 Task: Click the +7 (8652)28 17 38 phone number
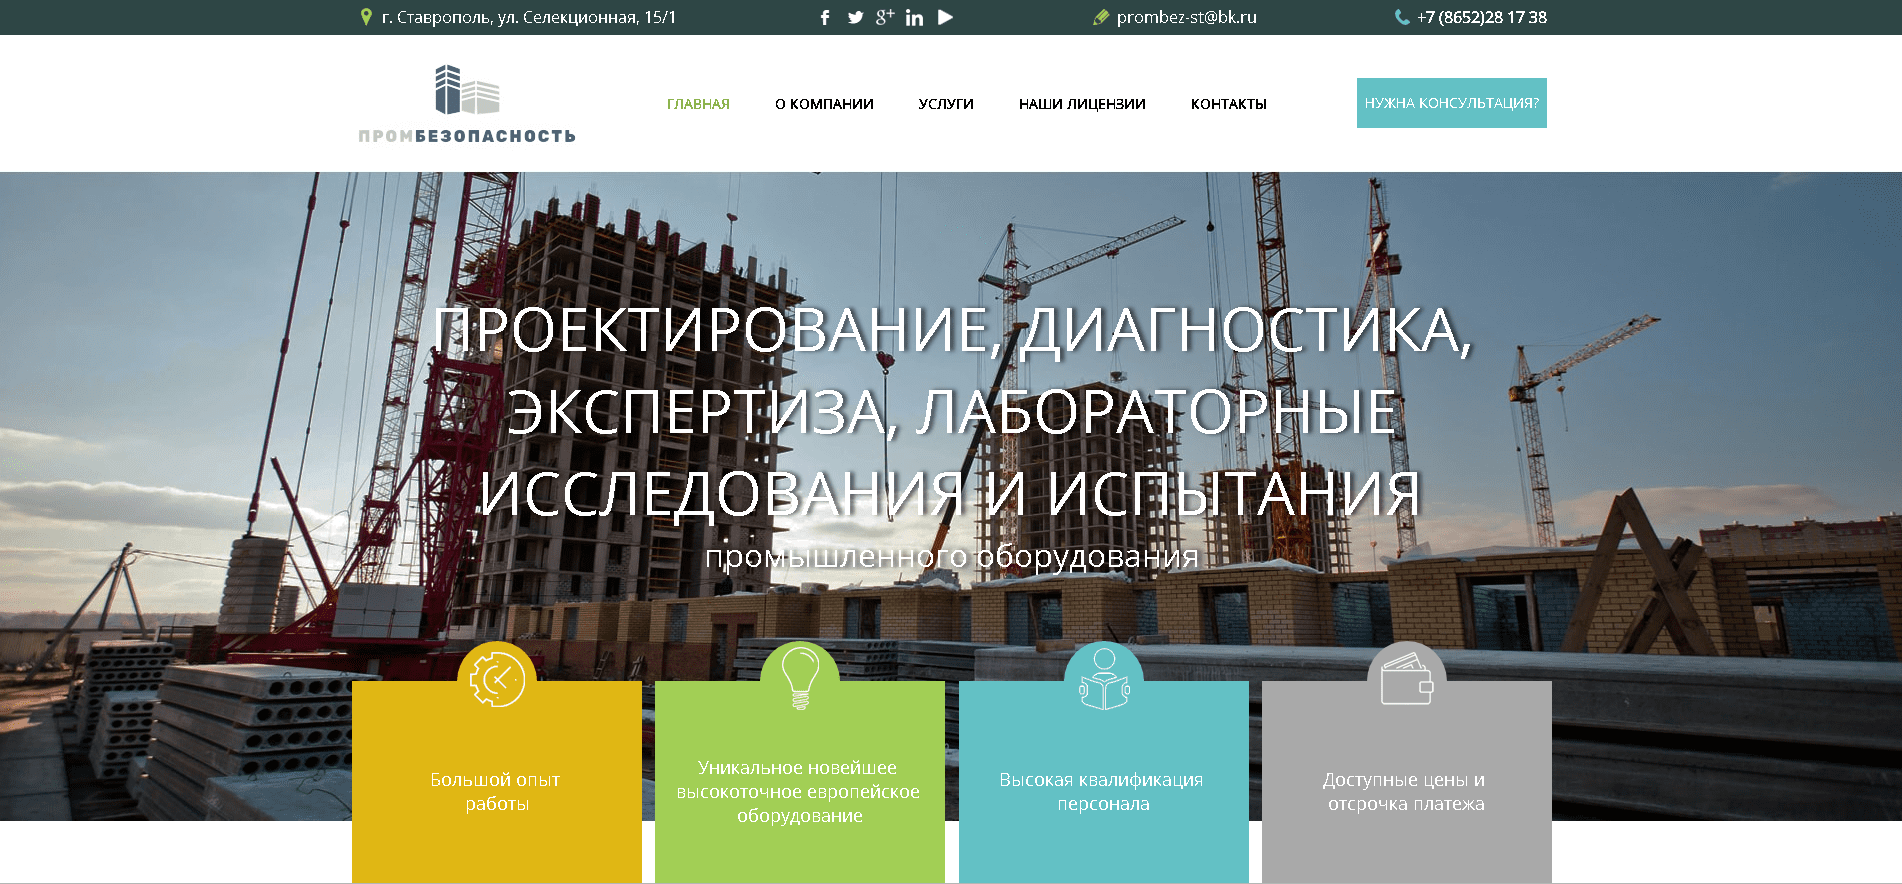pyautogui.click(x=1482, y=17)
